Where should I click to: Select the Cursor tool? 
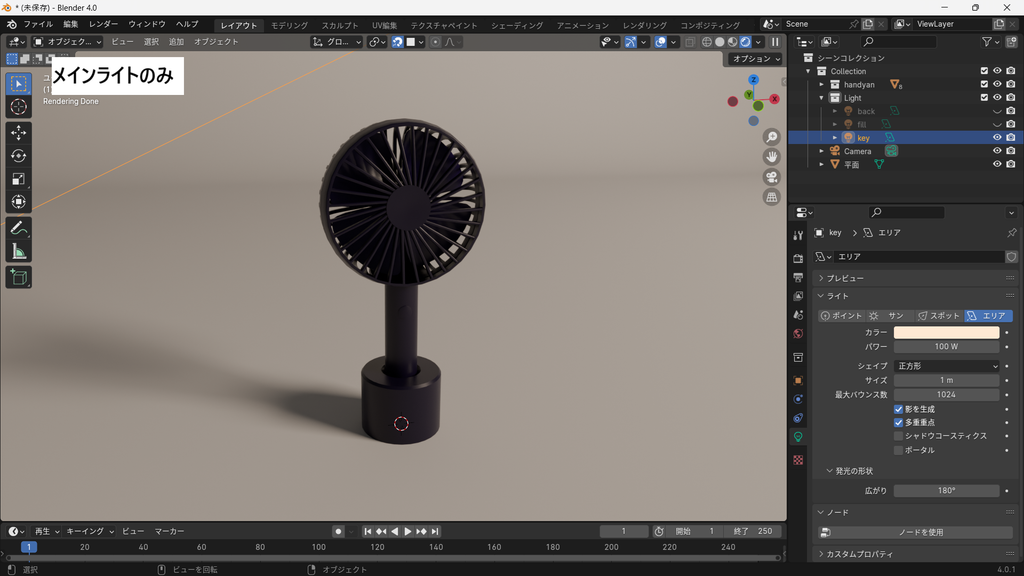[x=18, y=107]
